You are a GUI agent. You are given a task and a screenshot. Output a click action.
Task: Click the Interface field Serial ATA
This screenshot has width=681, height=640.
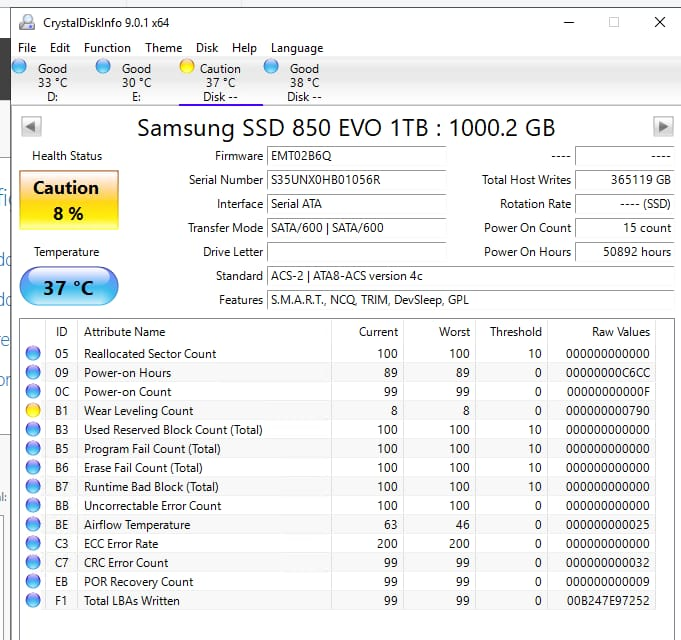(357, 204)
